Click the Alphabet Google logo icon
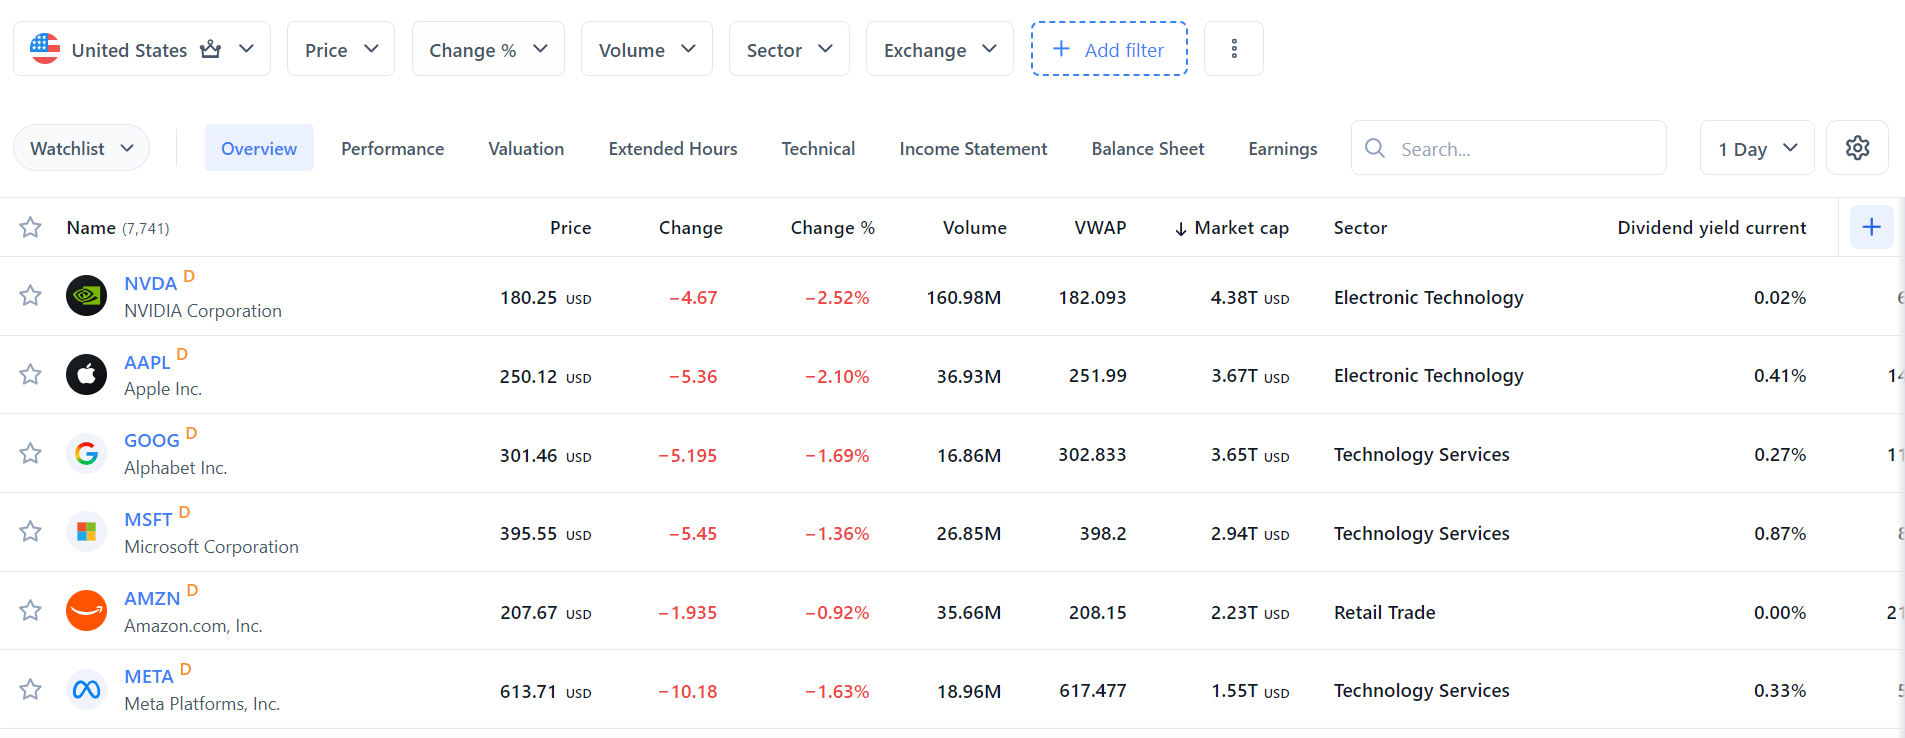1905x738 pixels. [86, 453]
